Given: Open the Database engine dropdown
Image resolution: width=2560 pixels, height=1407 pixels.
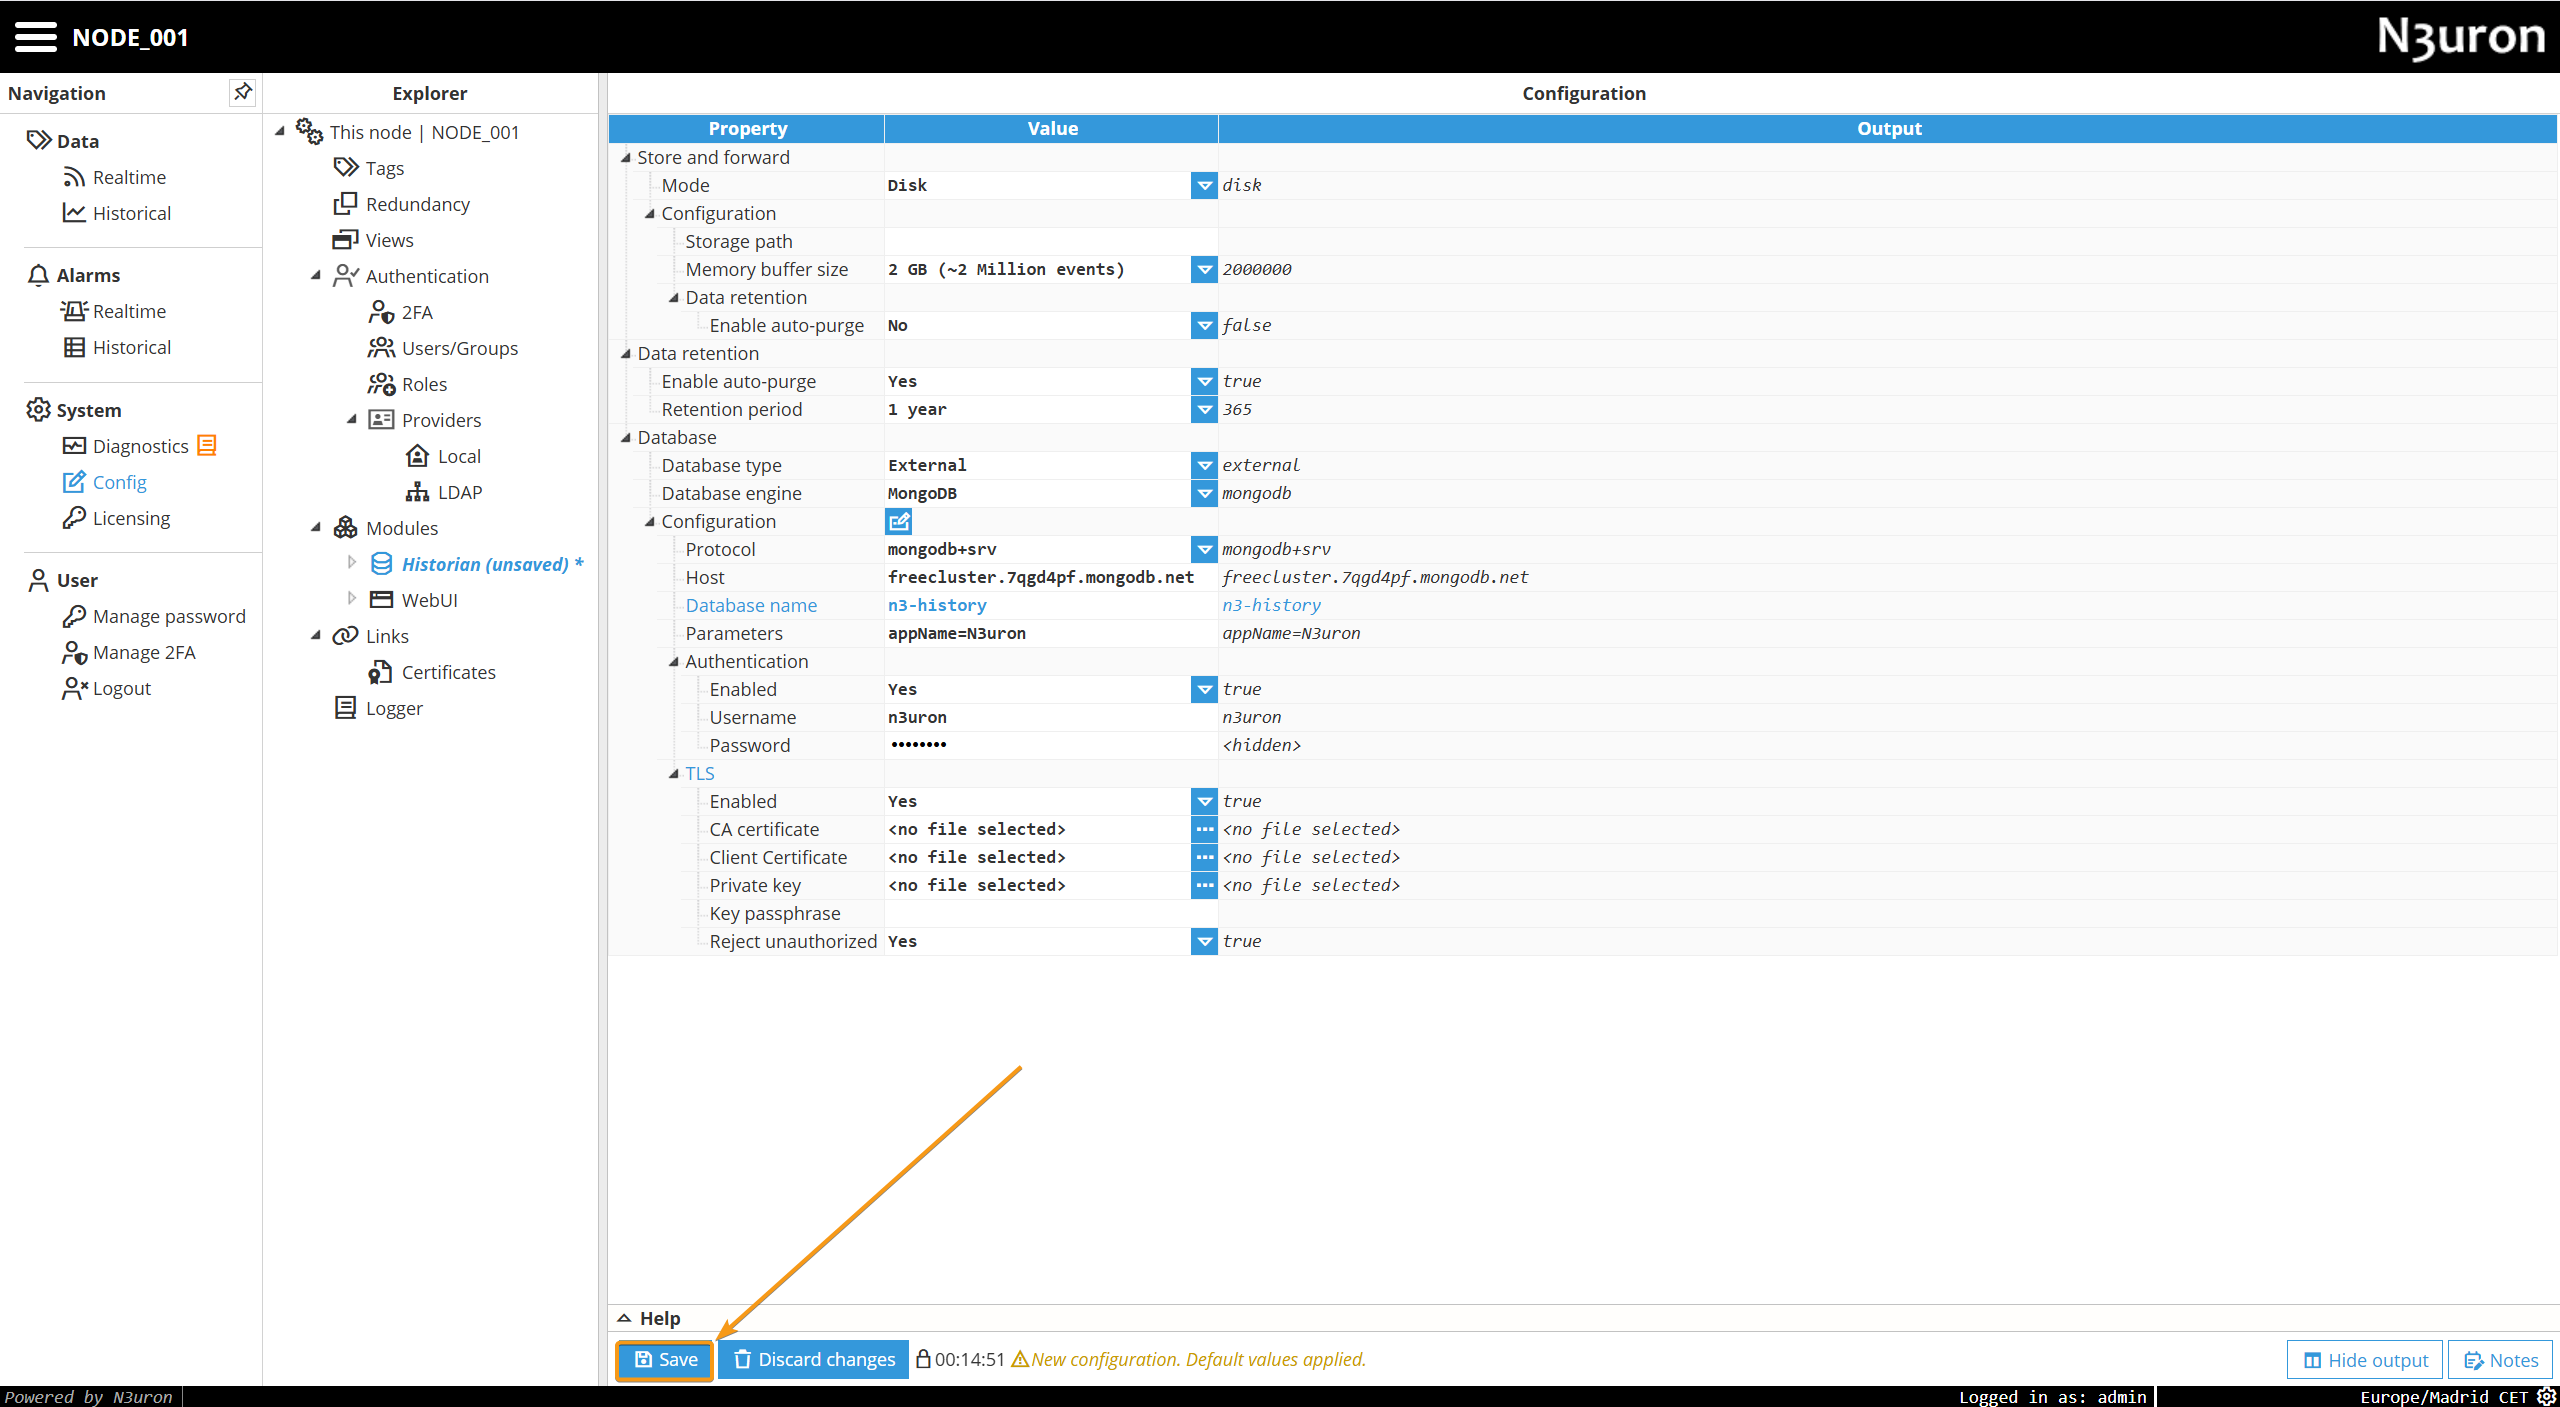Looking at the screenshot, I should pyautogui.click(x=1204, y=493).
